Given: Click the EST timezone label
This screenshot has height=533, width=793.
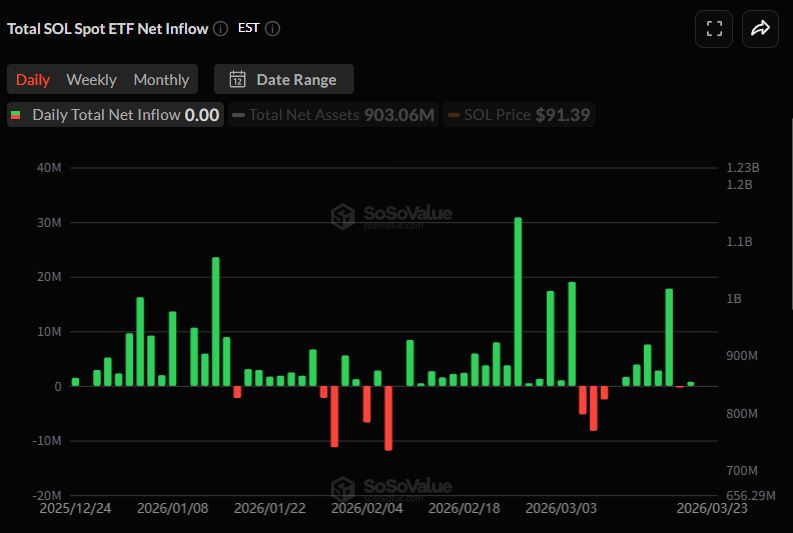Looking at the screenshot, I should click(249, 28).
